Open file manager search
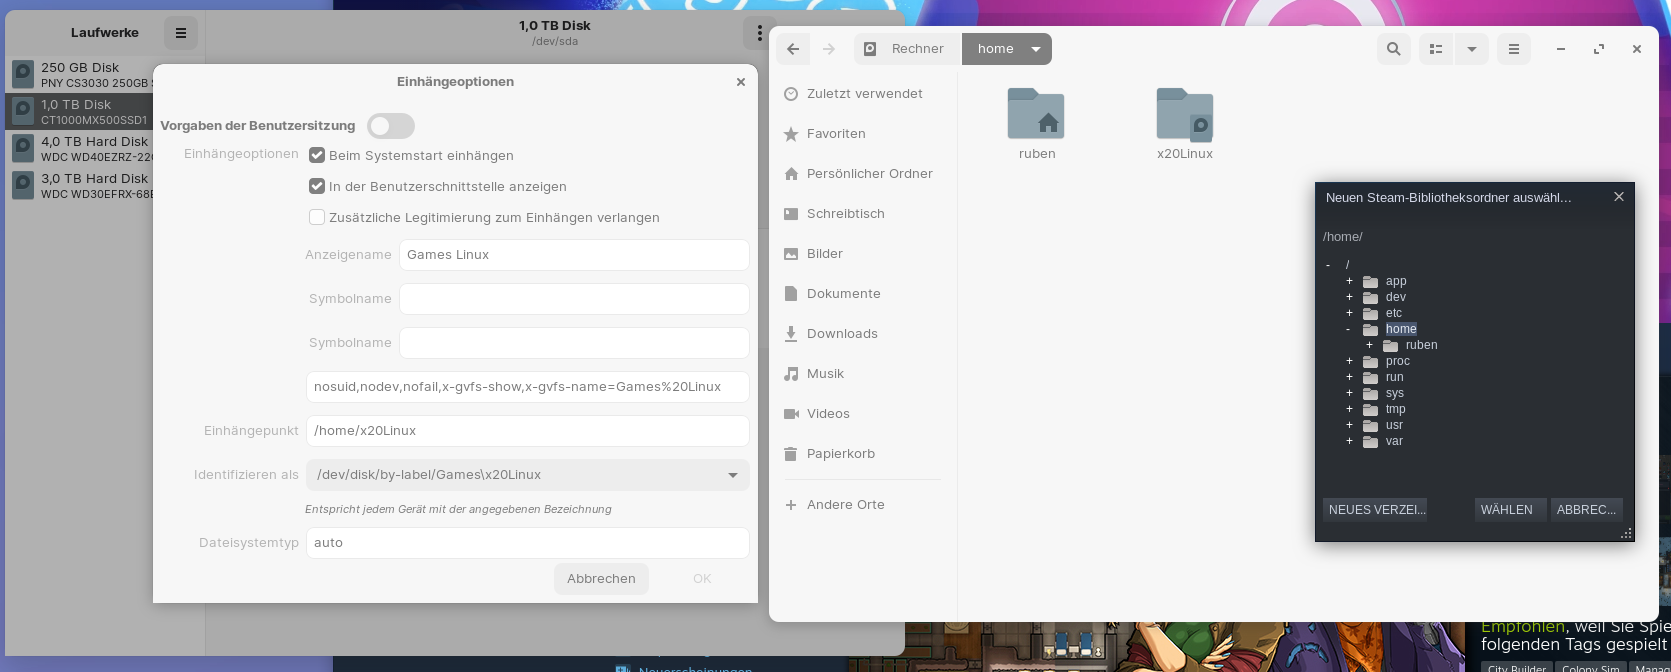The image size is (1671, 672). 1394,49
